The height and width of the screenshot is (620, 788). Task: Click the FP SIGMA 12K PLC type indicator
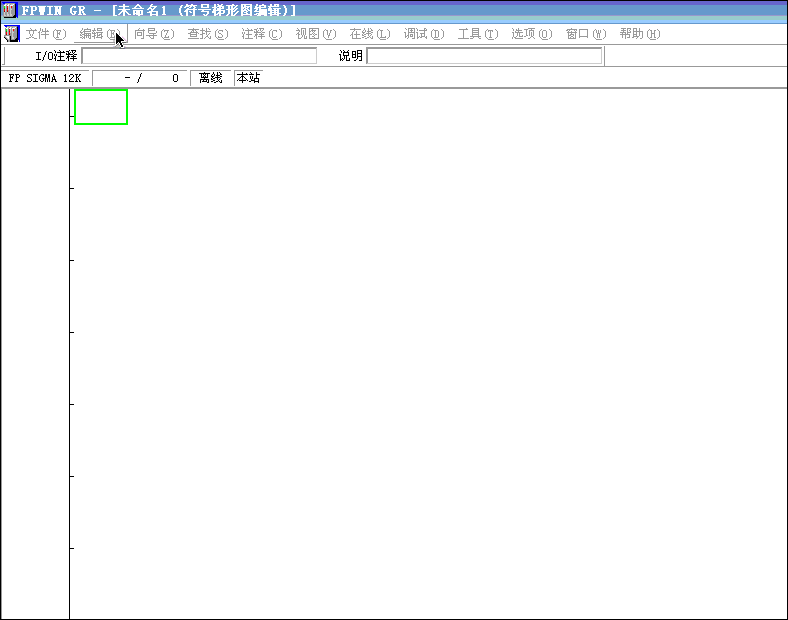coord(45,78)
